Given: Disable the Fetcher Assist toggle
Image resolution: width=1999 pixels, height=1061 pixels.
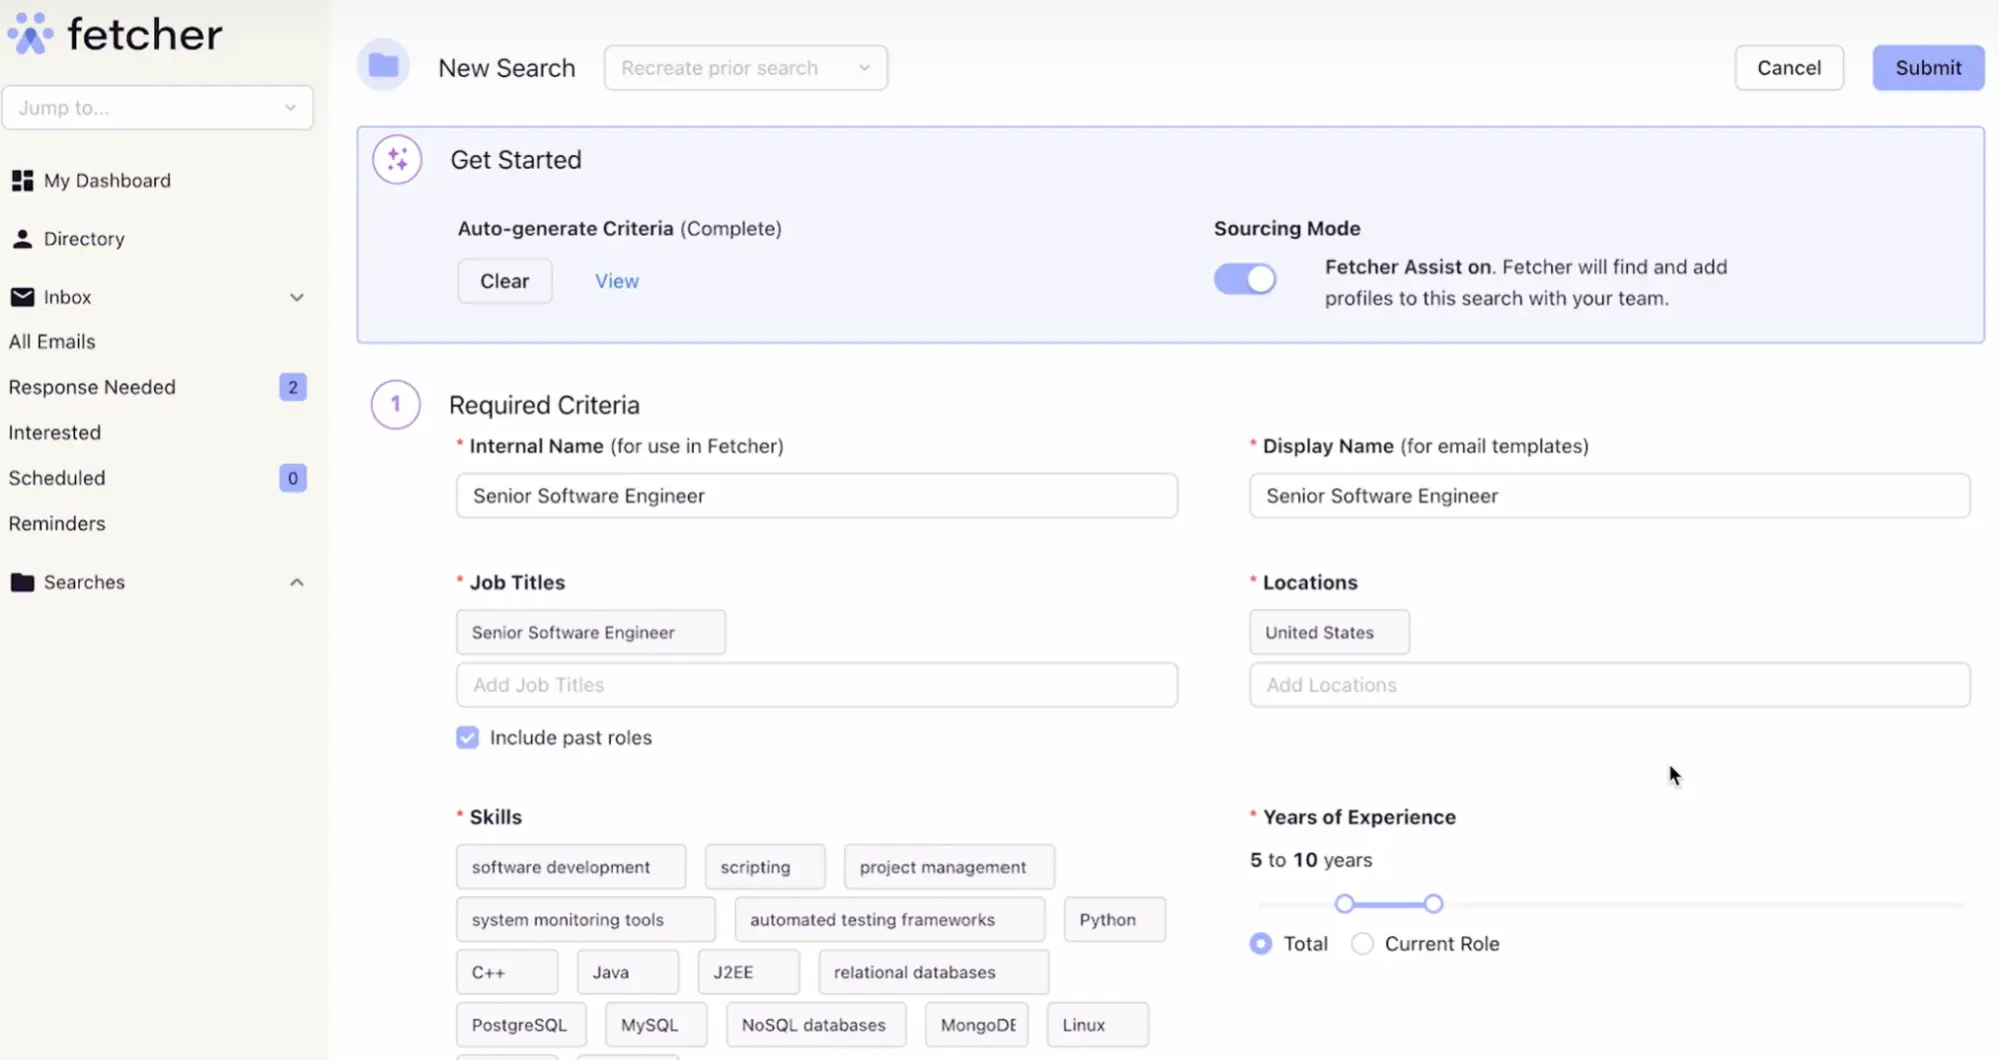Looking at the screenshot, I should pyautogui.click(x=1244, y=279).
